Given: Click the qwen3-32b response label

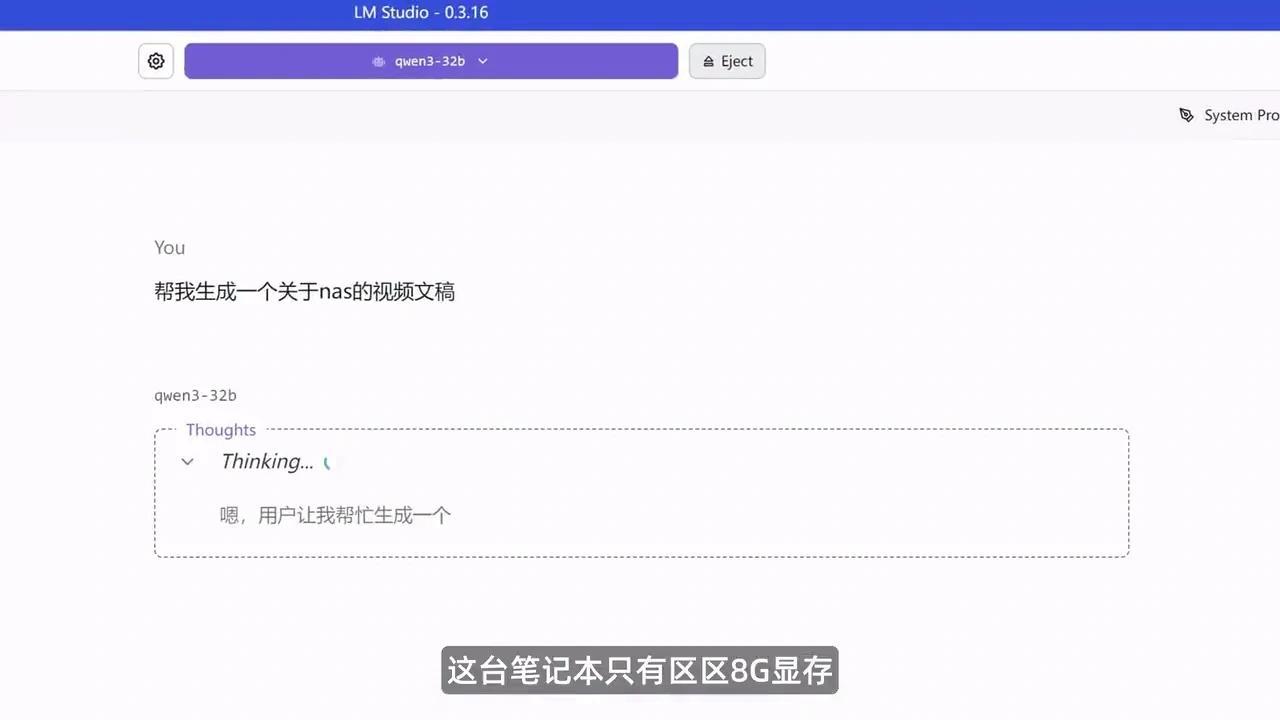Looking at the screenshot, I should coord(195,395).
